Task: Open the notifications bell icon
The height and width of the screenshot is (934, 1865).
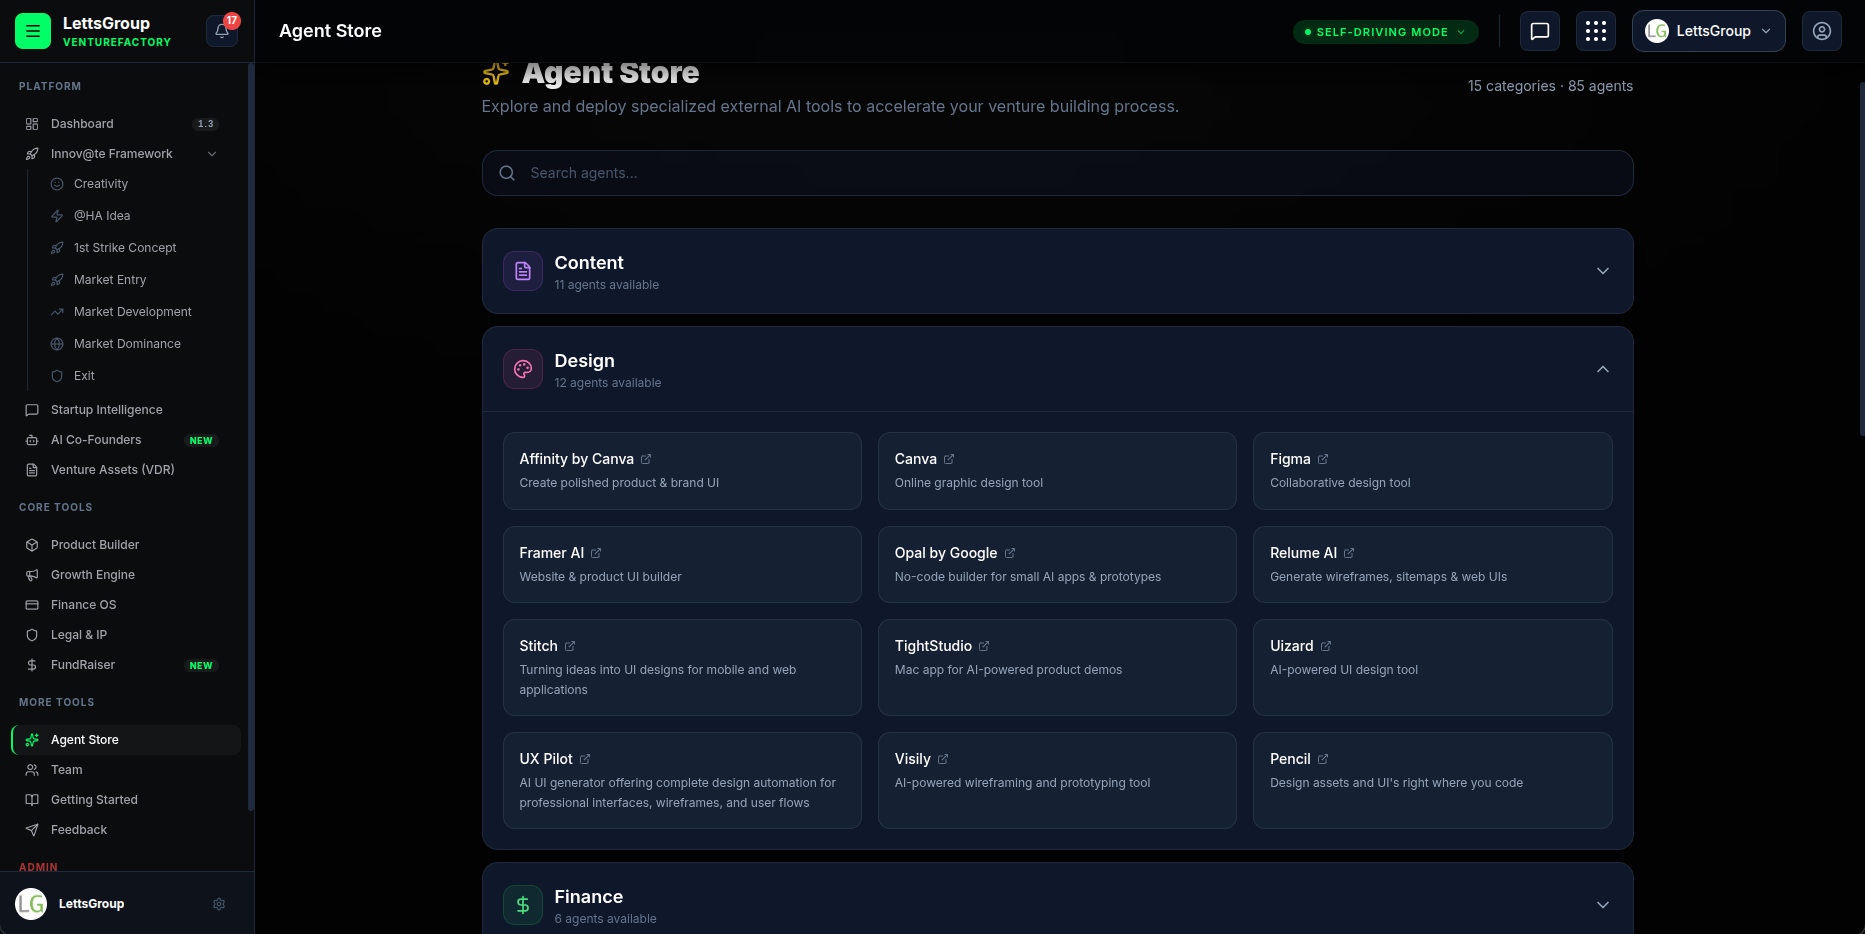Action: click(x=222, y=31)
